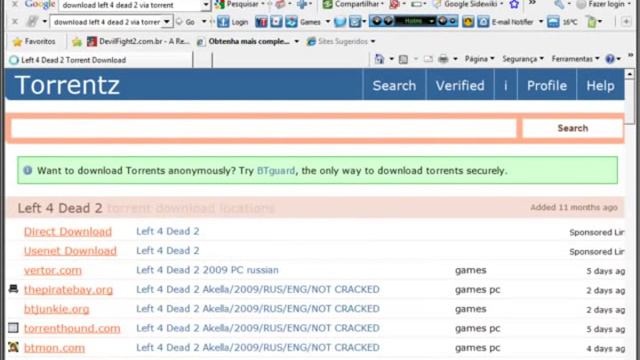The width and height of the screenshot is (640, 360).
Task: Focus the Torrentz search input field
Action: click(x=264, y=128)
